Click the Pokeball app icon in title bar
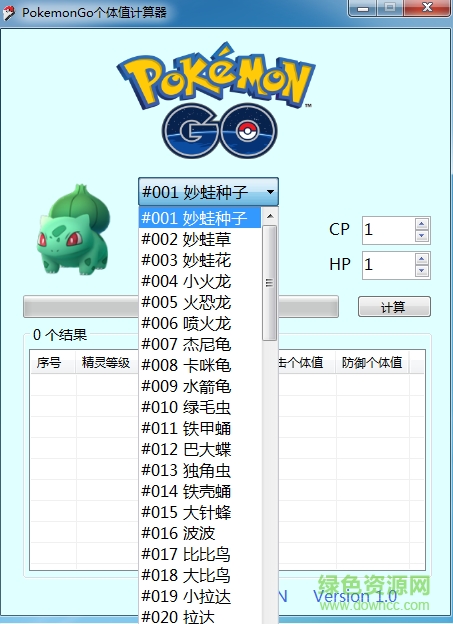 (x=8, y=13)
